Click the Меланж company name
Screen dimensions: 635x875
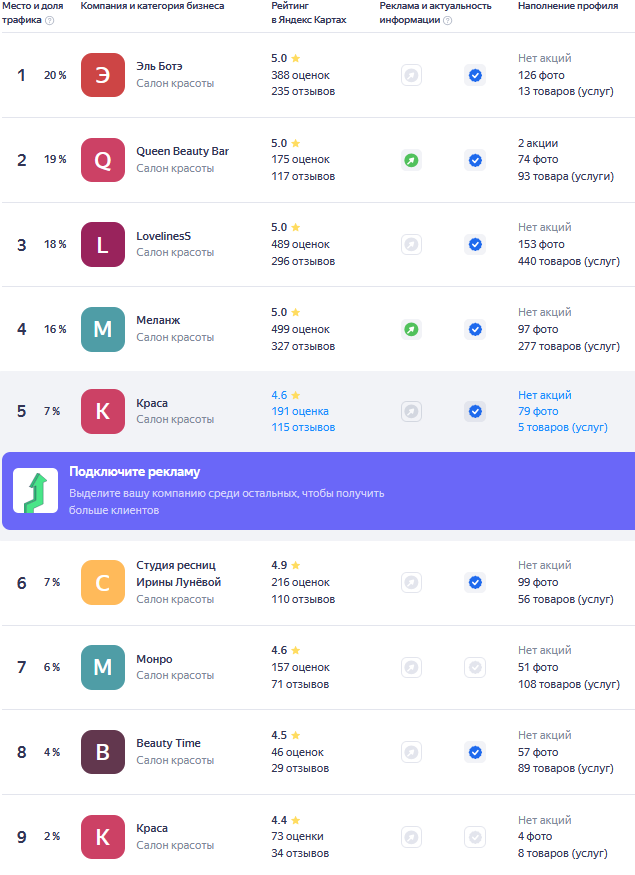point(158,320)
